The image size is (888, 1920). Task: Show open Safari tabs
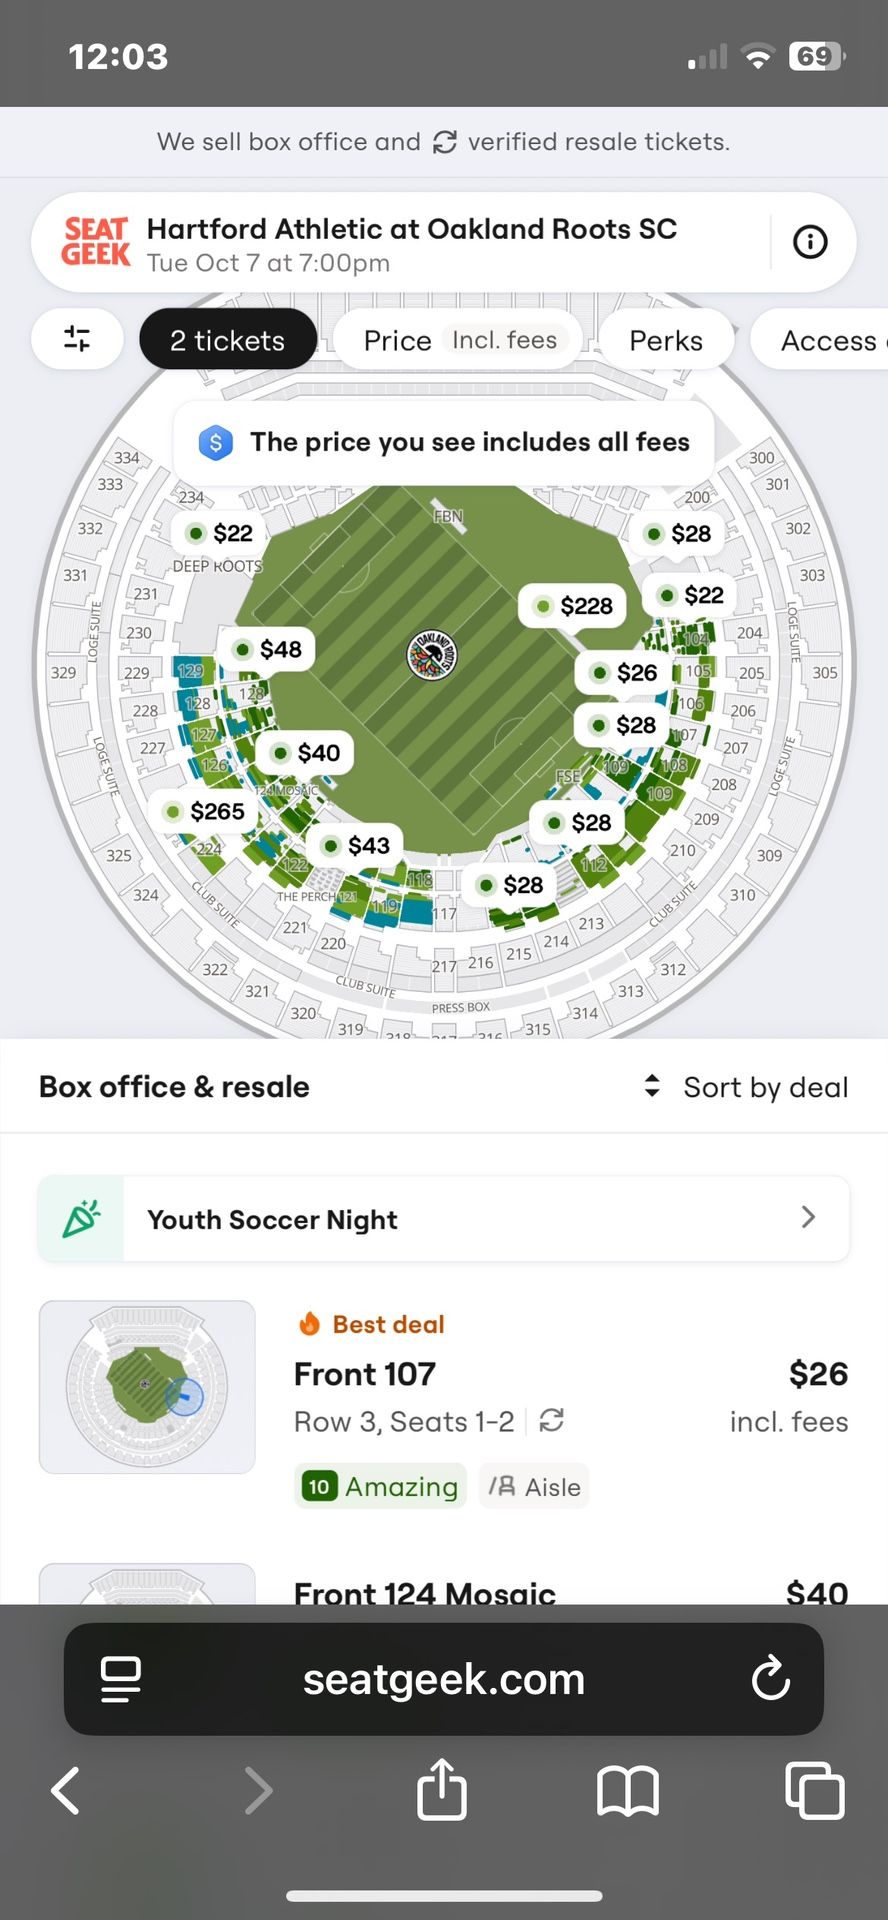point(814,1789)
